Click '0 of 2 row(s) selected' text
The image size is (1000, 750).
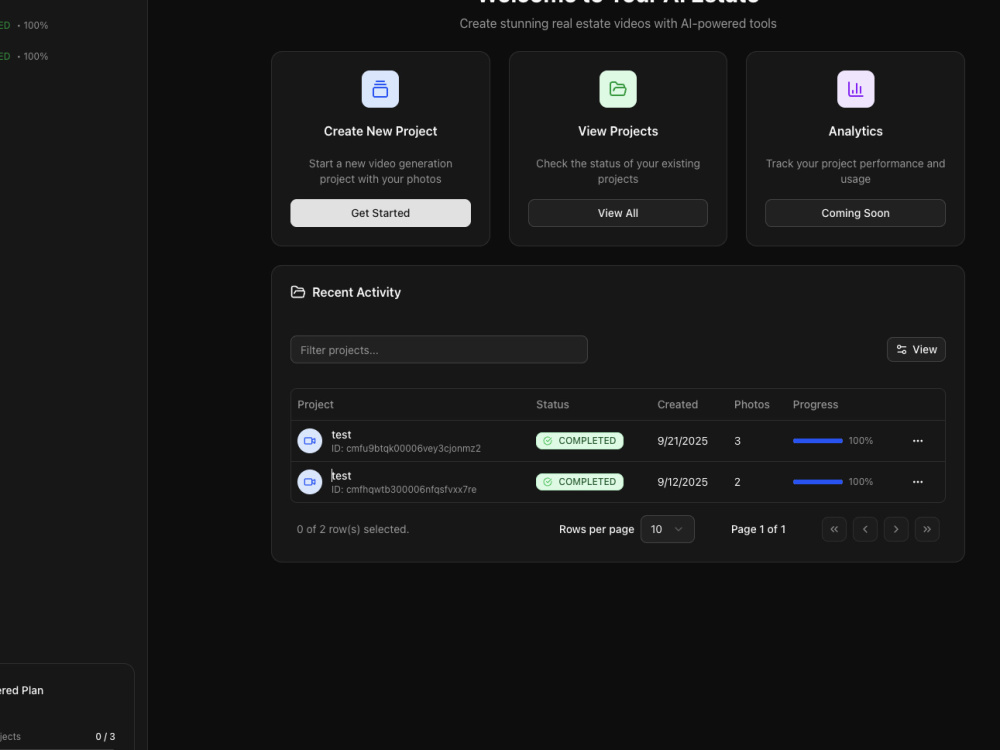coord(353,529)
